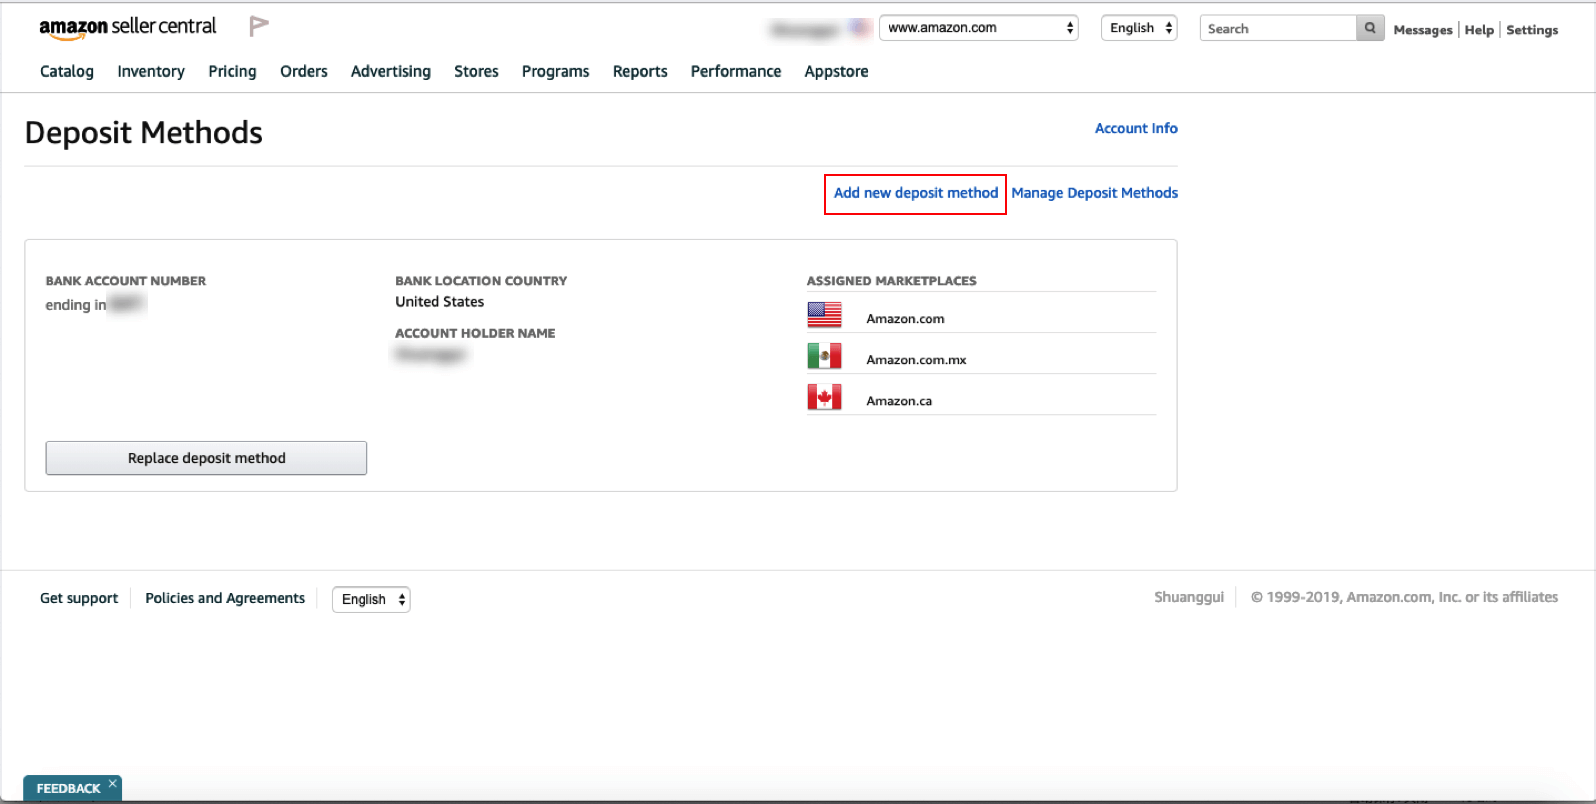Open the Orders menu
1596x804 pixels.
click(304, 71)
